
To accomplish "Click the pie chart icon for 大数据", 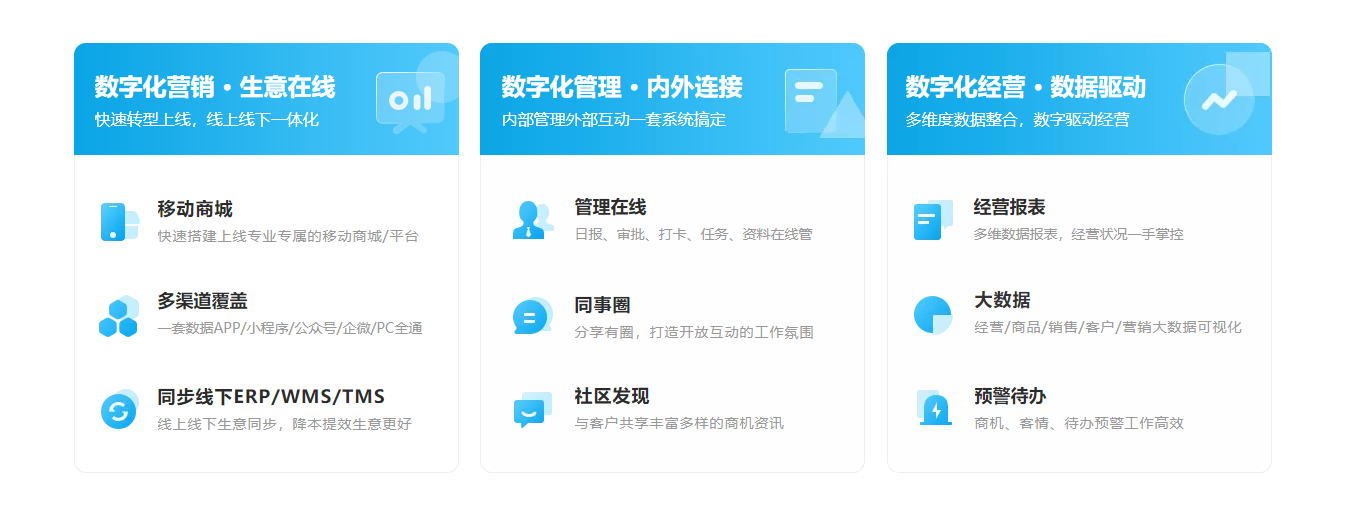I will pos(932,315).
